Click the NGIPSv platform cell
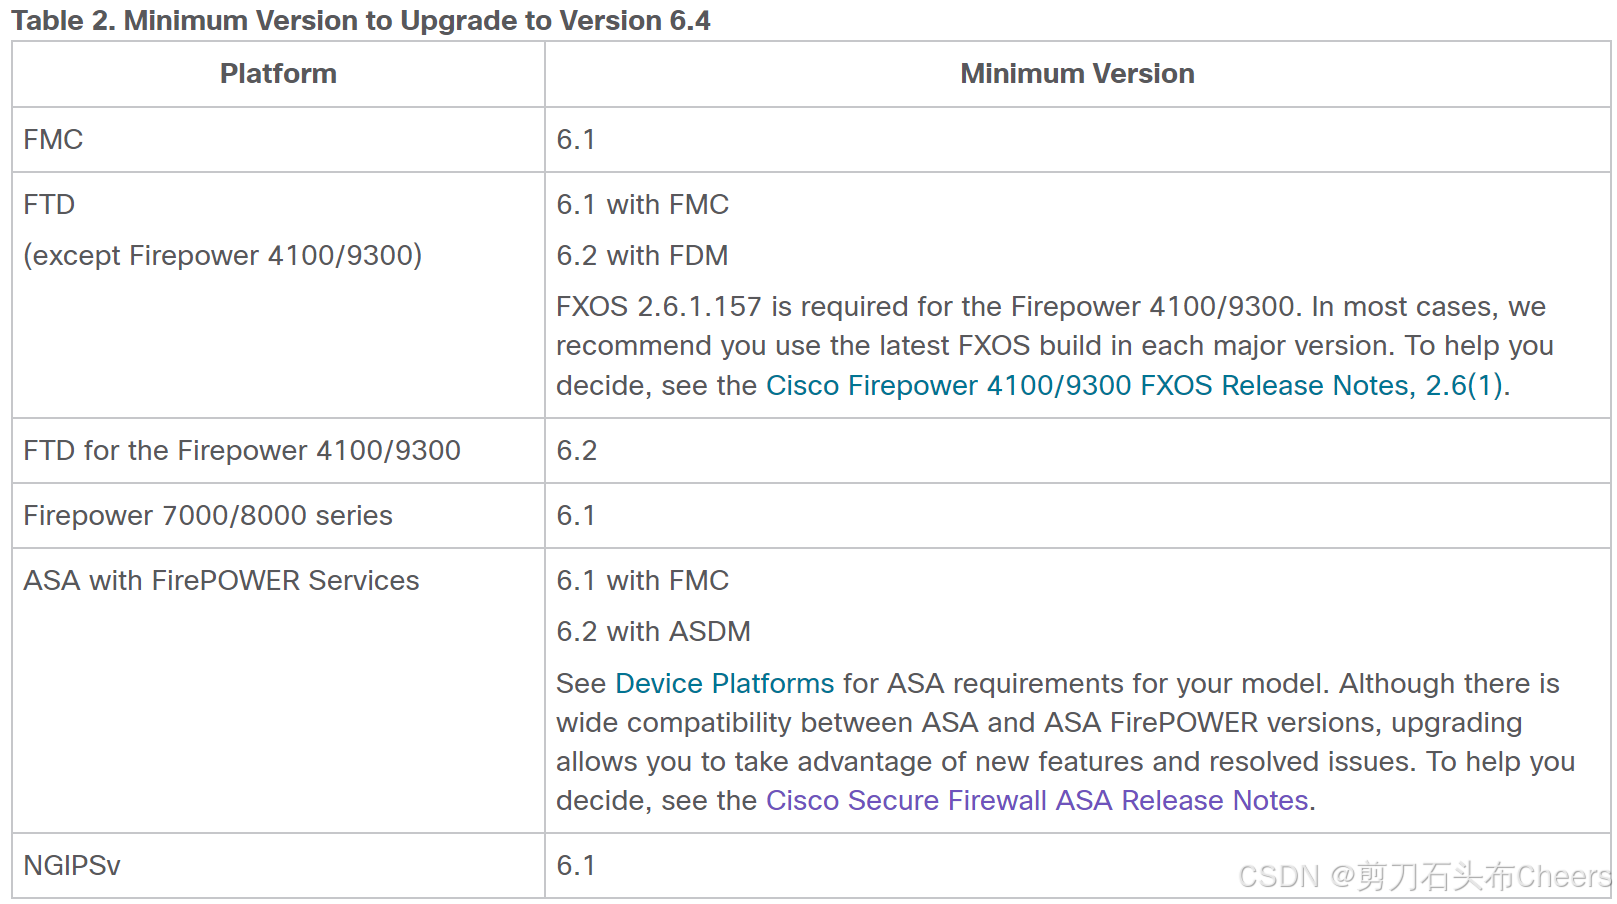The image size is (1617, 904). coord(278,866)
